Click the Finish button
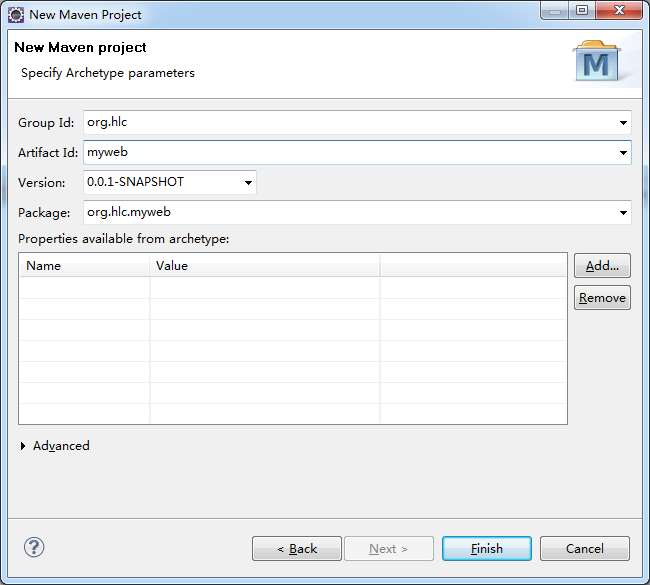The image size is (650, 585). point(487,549)
